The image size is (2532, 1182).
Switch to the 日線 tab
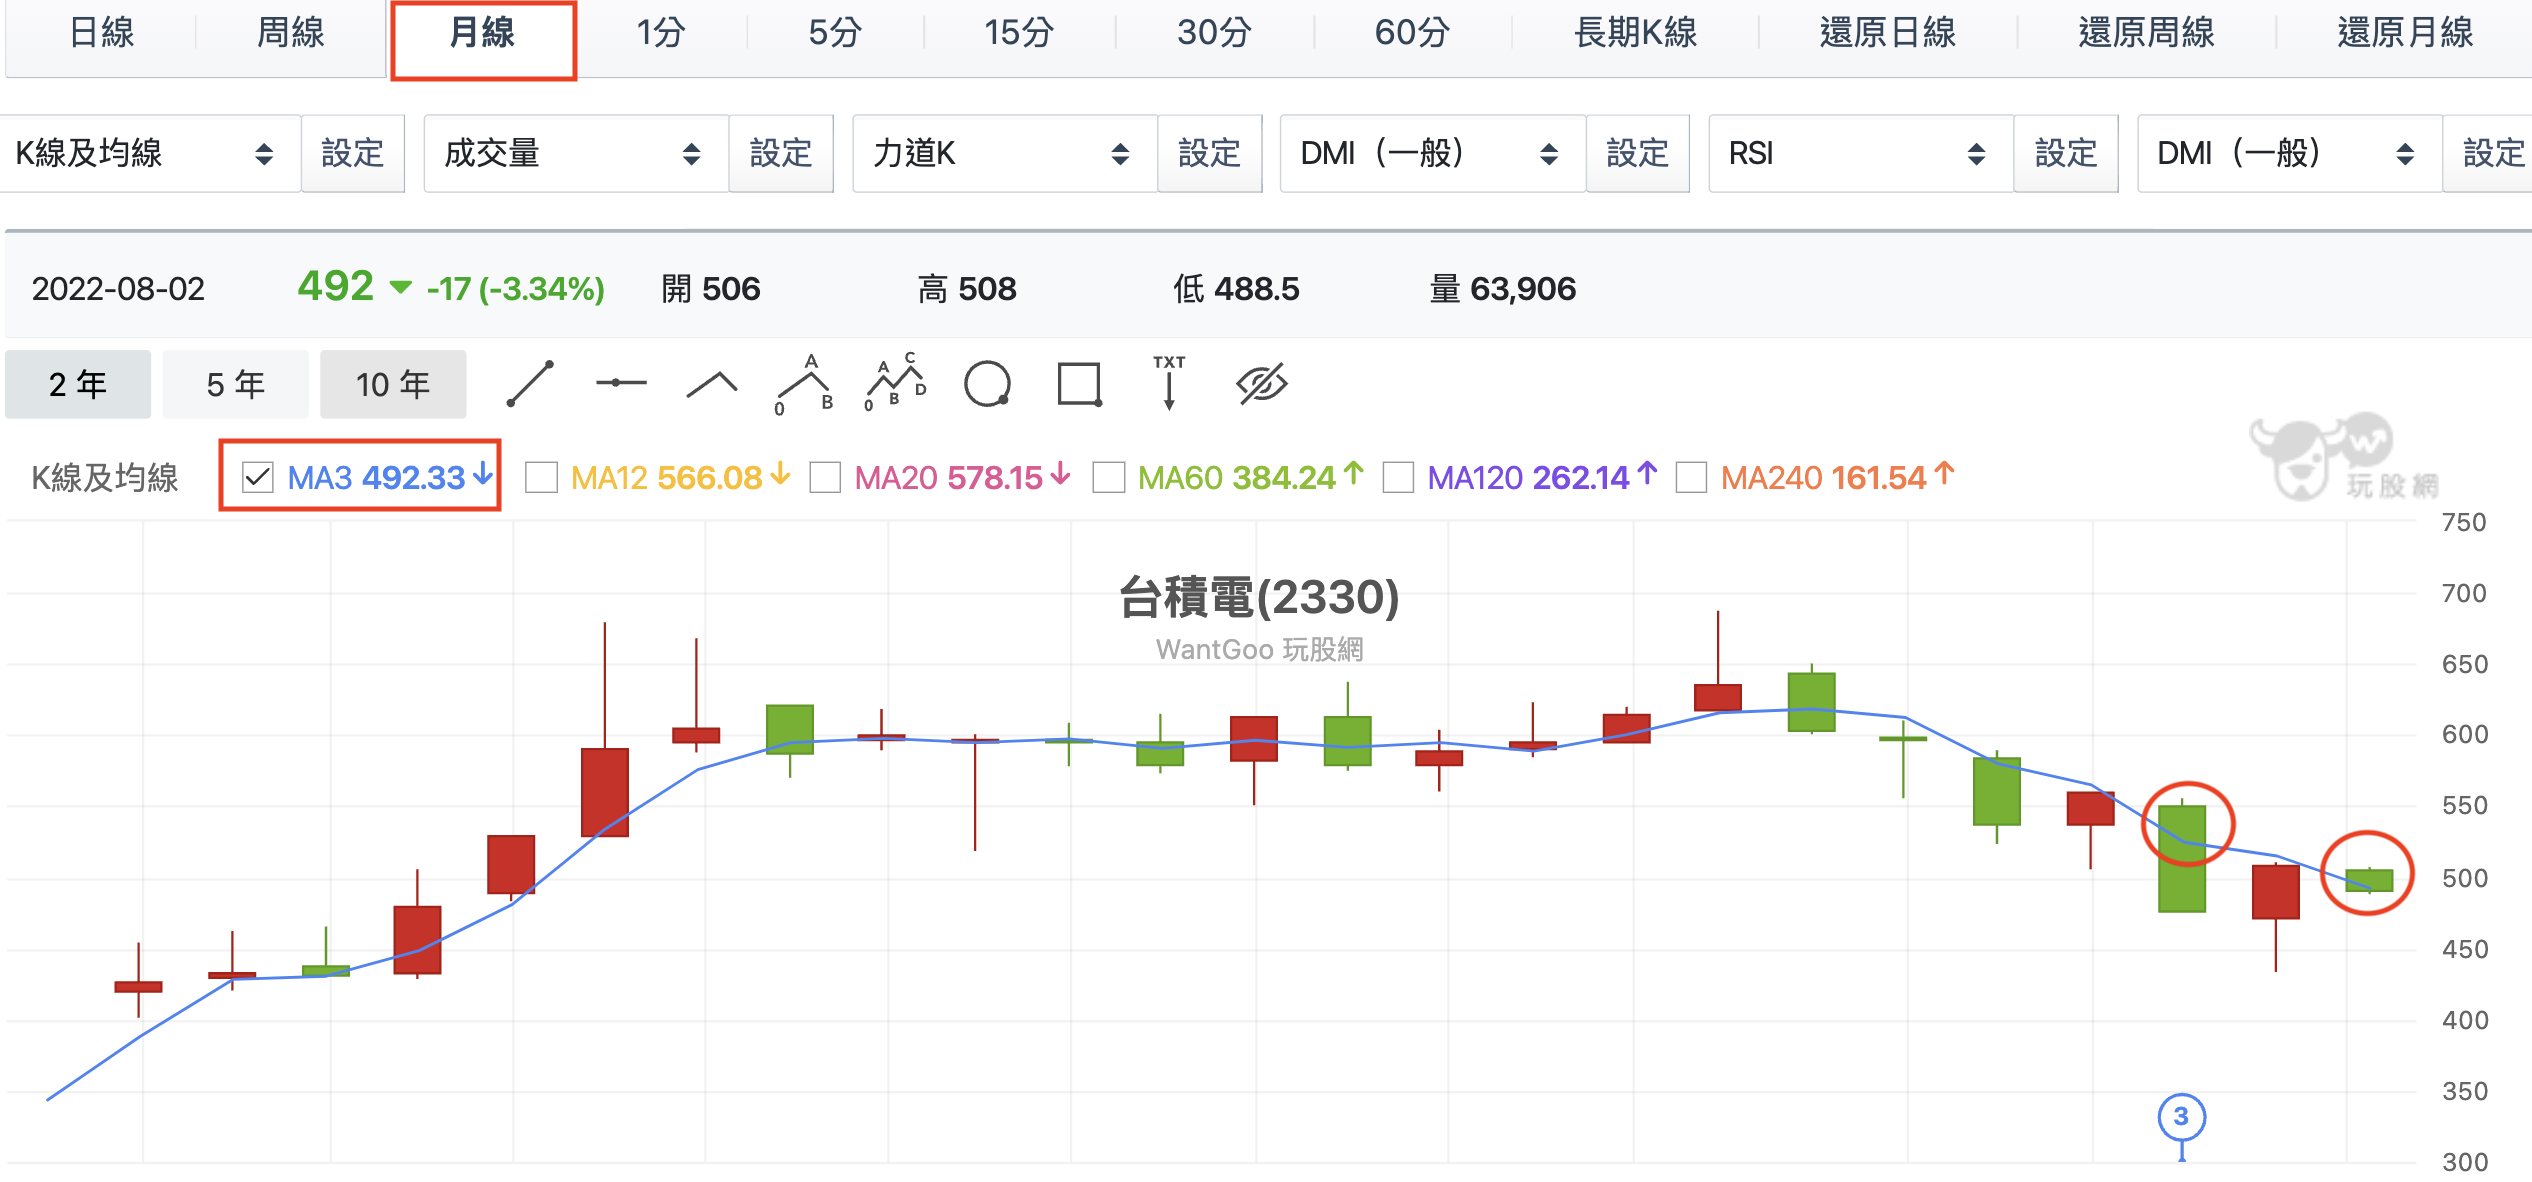point(101,34)
